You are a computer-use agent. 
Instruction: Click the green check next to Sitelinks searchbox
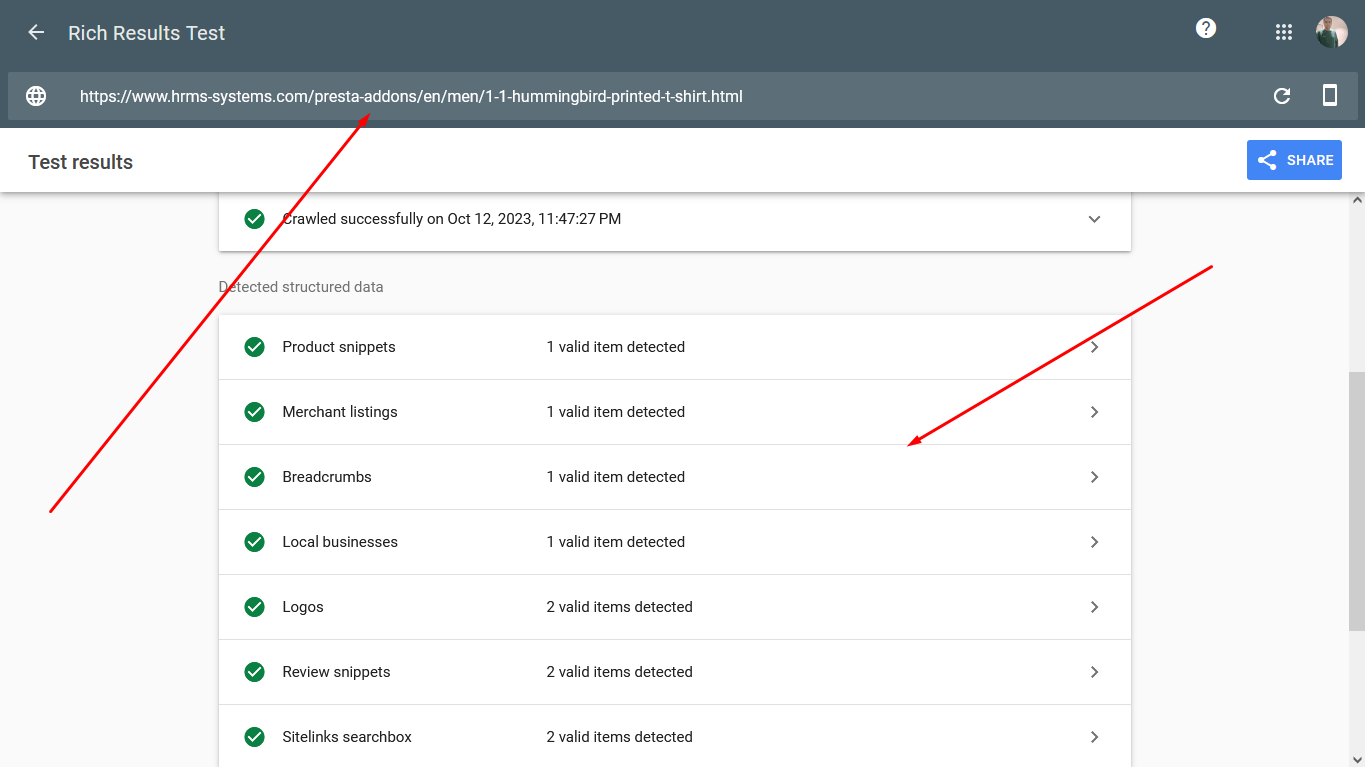tap(255, 737)
